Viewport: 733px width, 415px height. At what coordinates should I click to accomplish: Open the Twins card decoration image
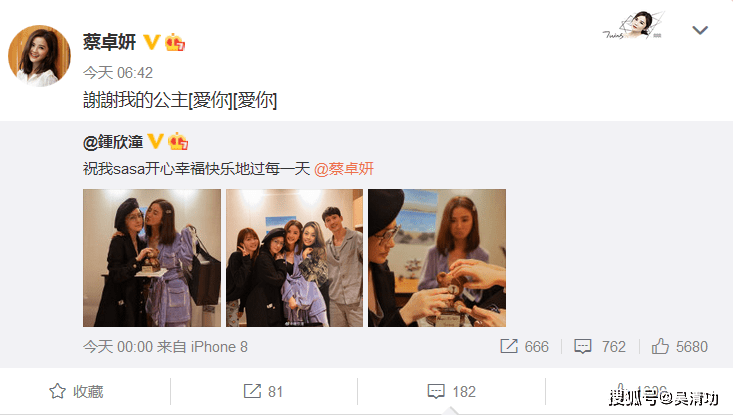coord(633,26)
